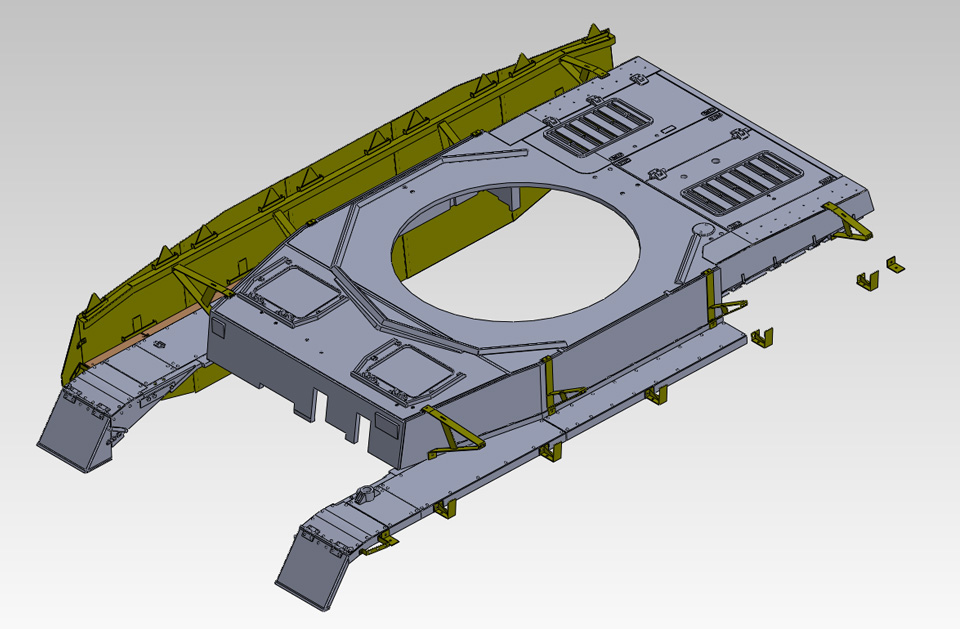Select the small flat angle bracket at far right

click(x=893, y=265)
